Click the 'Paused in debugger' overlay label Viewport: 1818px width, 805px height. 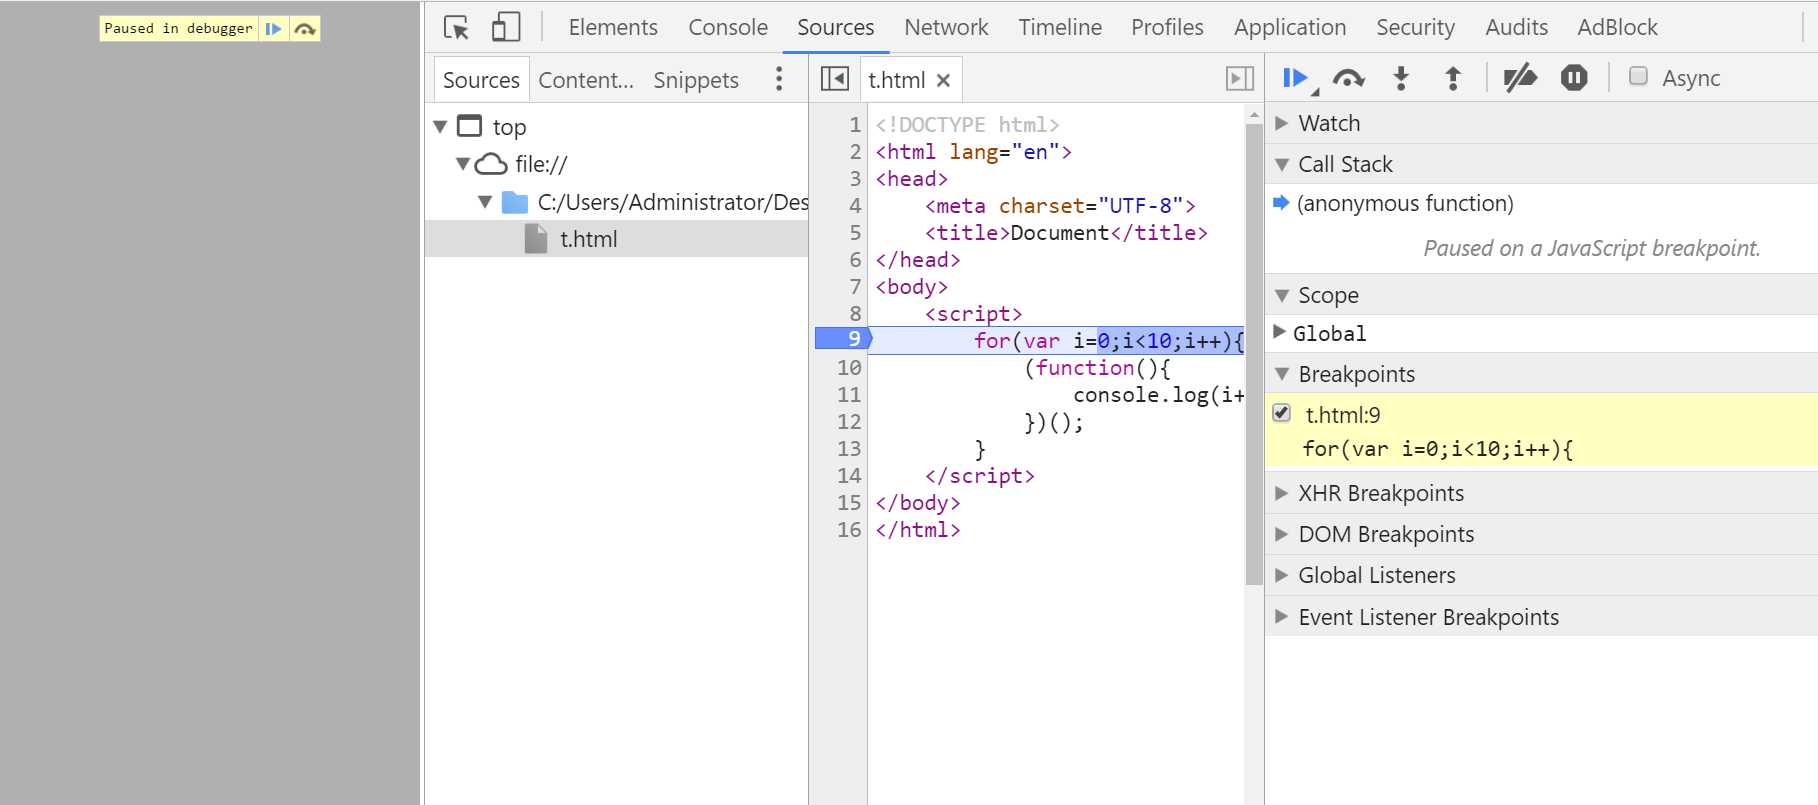pos(178,28)
